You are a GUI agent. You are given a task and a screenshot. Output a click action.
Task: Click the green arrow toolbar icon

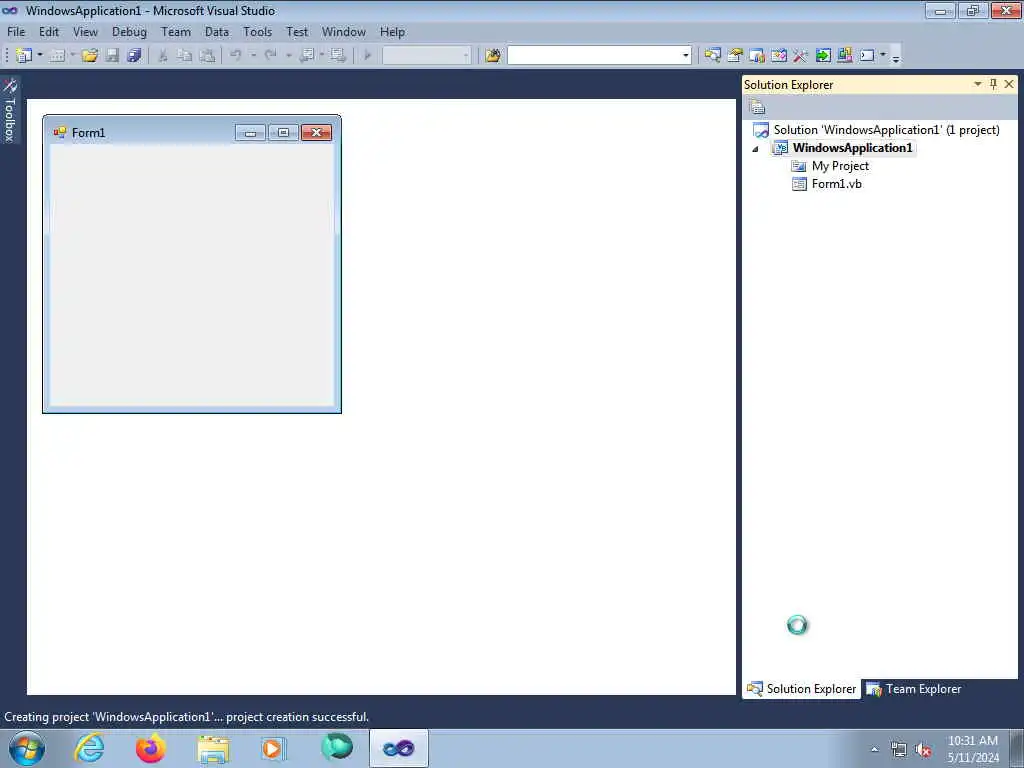(823, 56)
